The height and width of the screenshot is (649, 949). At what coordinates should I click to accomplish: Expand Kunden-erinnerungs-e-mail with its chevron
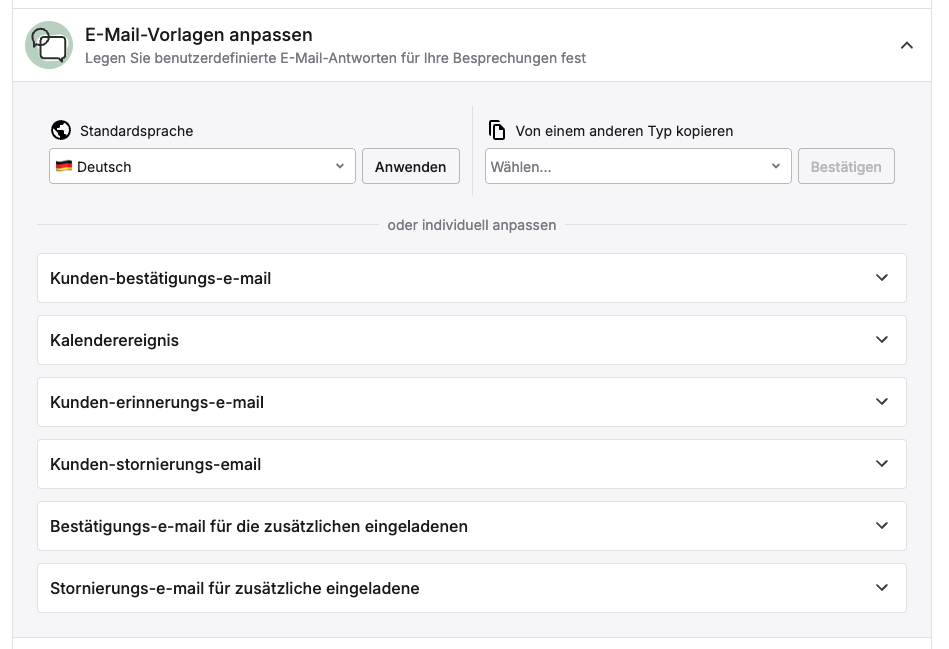tap(882, 402)
